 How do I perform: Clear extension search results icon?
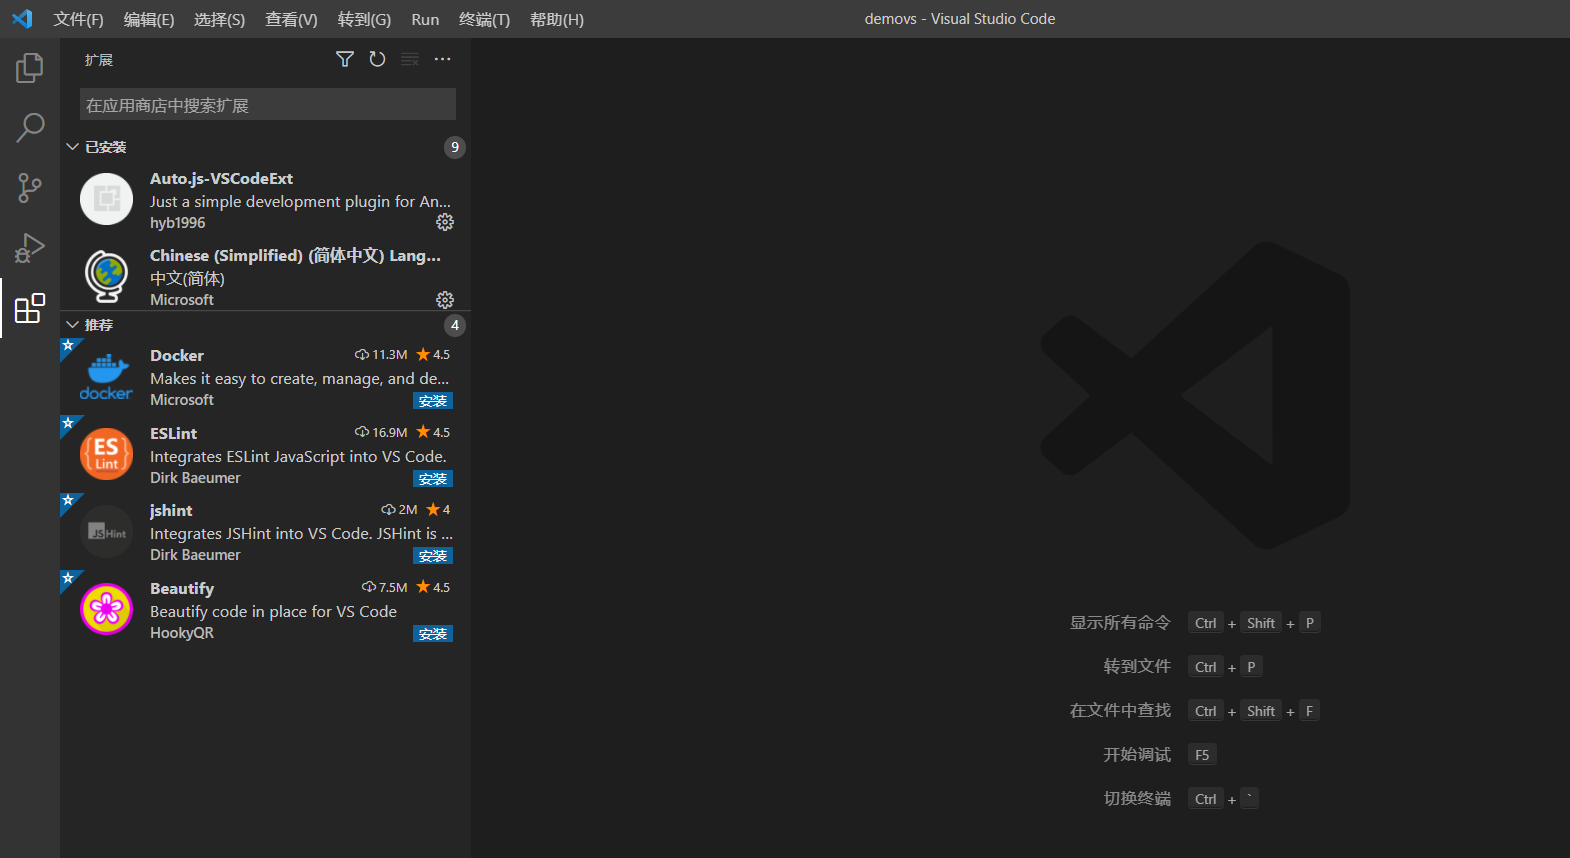point(410,59)
